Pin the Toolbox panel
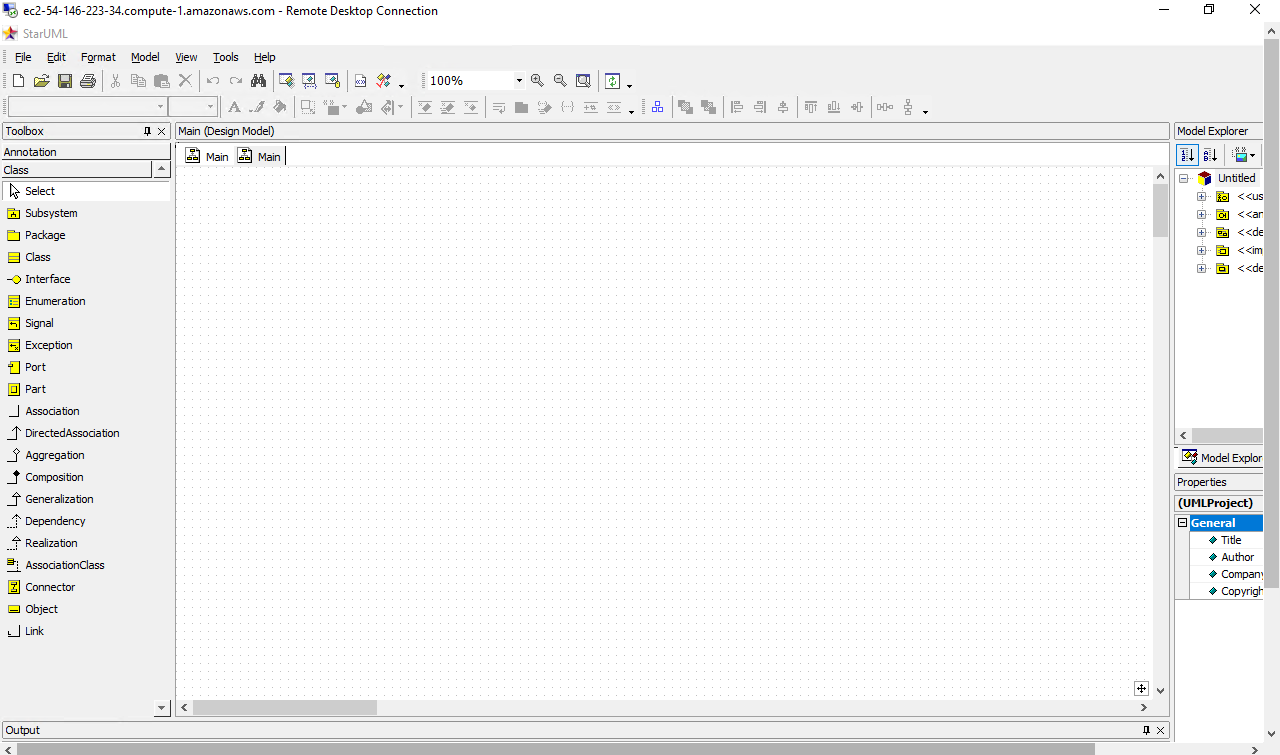The height and width of the screenshot is (755, 1280). coord(147,131)
